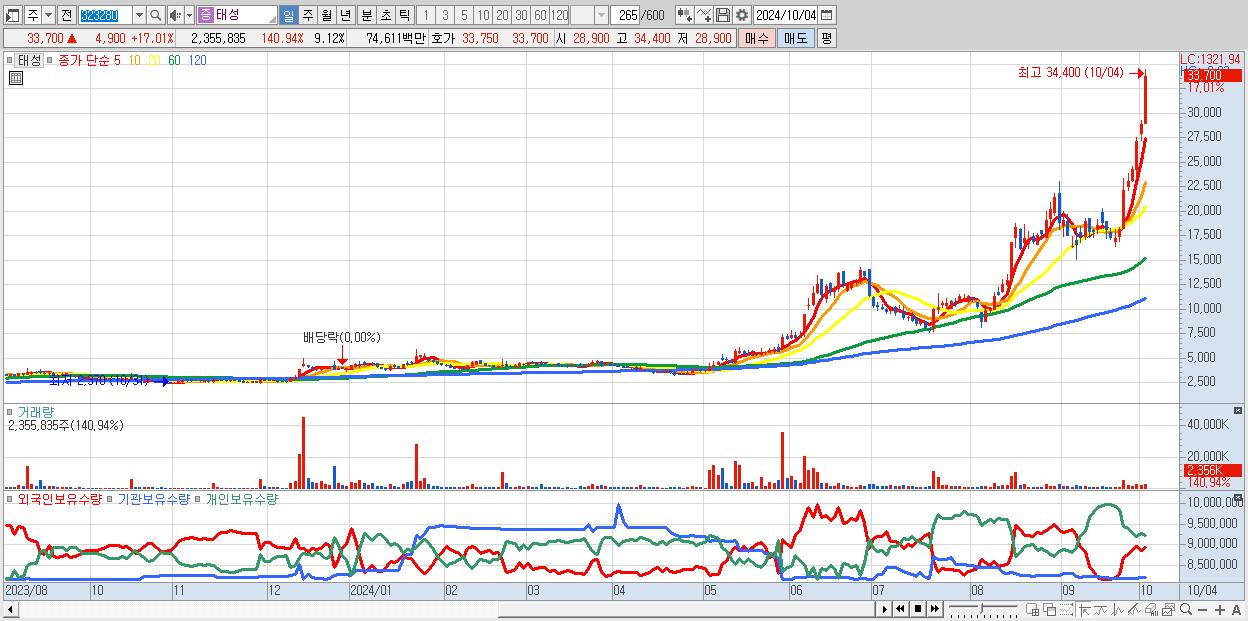The width and height of the screenshot is (1248, 621).
Task: Click the 30 interval button
Action: pyautogui.click(x=521, y=15)
